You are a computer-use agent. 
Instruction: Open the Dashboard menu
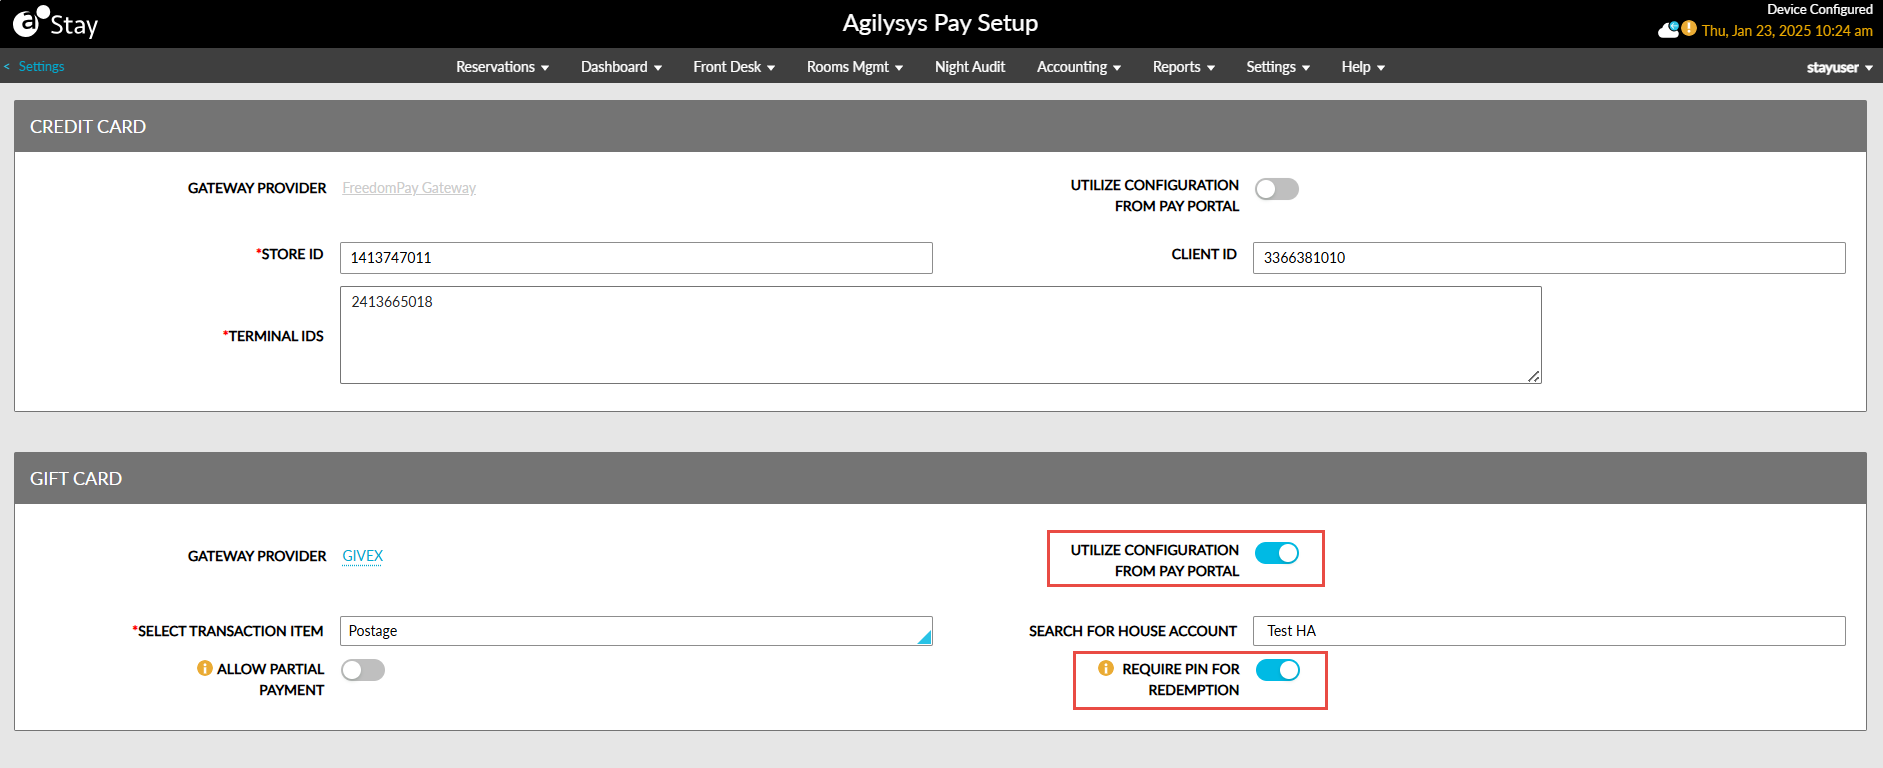[x=621, y=67]
